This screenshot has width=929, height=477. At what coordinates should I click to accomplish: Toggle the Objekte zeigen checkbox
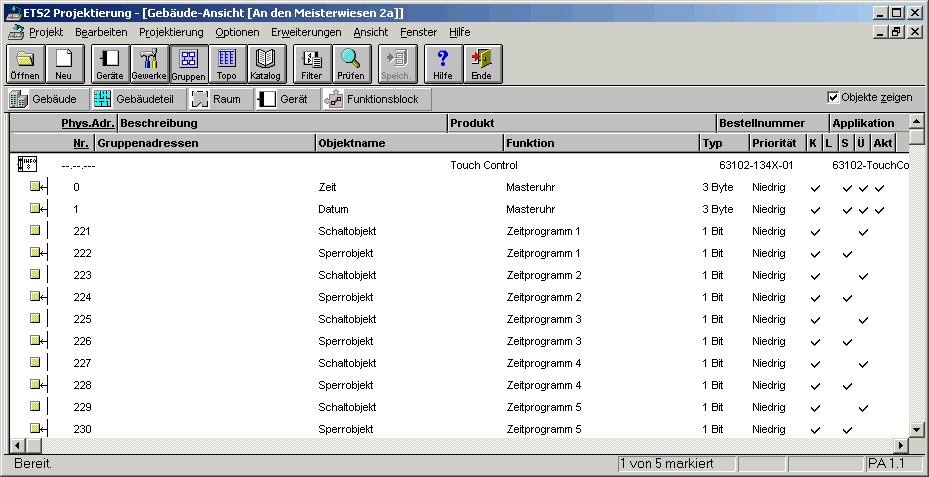[833, 97]
